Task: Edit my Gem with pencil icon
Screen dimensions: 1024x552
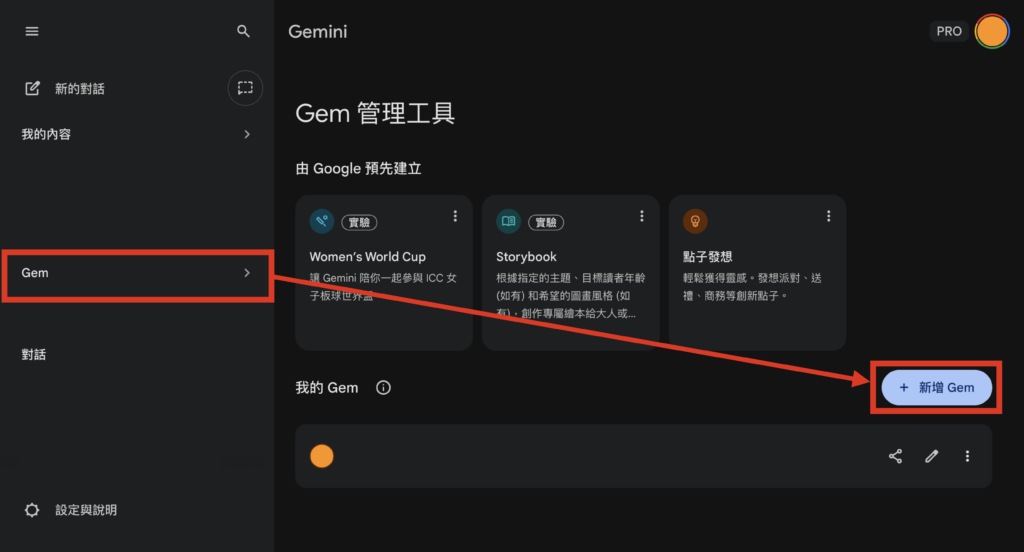Action: pyautogui.click(x=932, y=456)
